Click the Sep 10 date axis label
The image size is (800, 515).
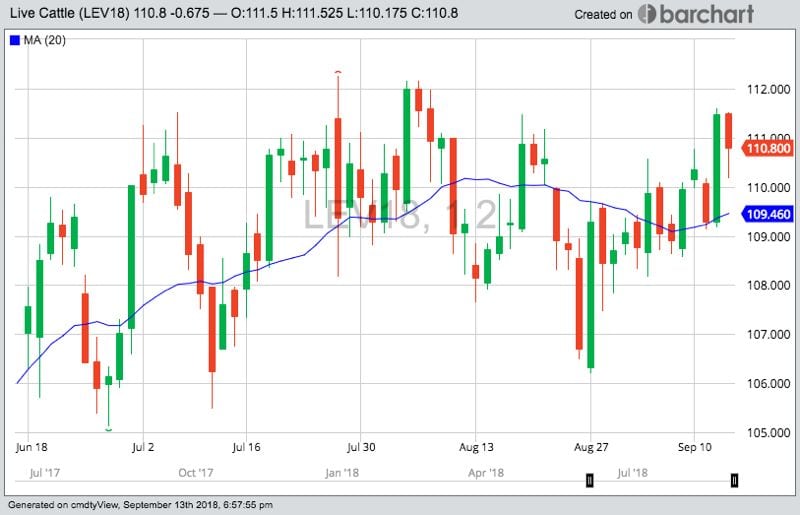694,447
